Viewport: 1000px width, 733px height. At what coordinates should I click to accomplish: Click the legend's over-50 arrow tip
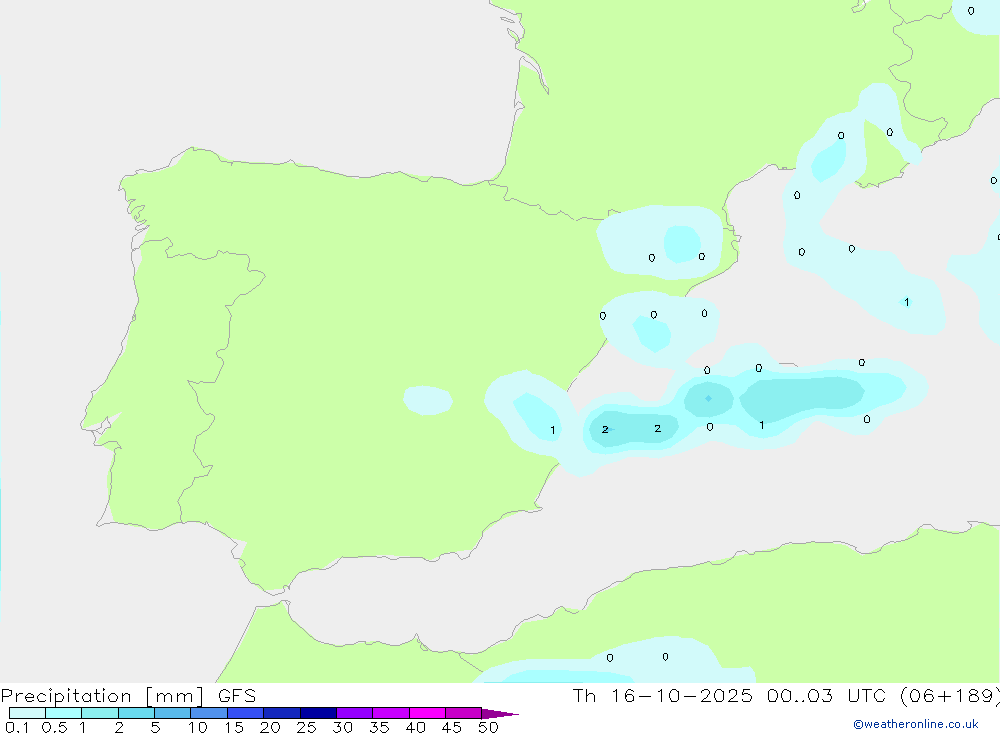[x=500, y=714]
